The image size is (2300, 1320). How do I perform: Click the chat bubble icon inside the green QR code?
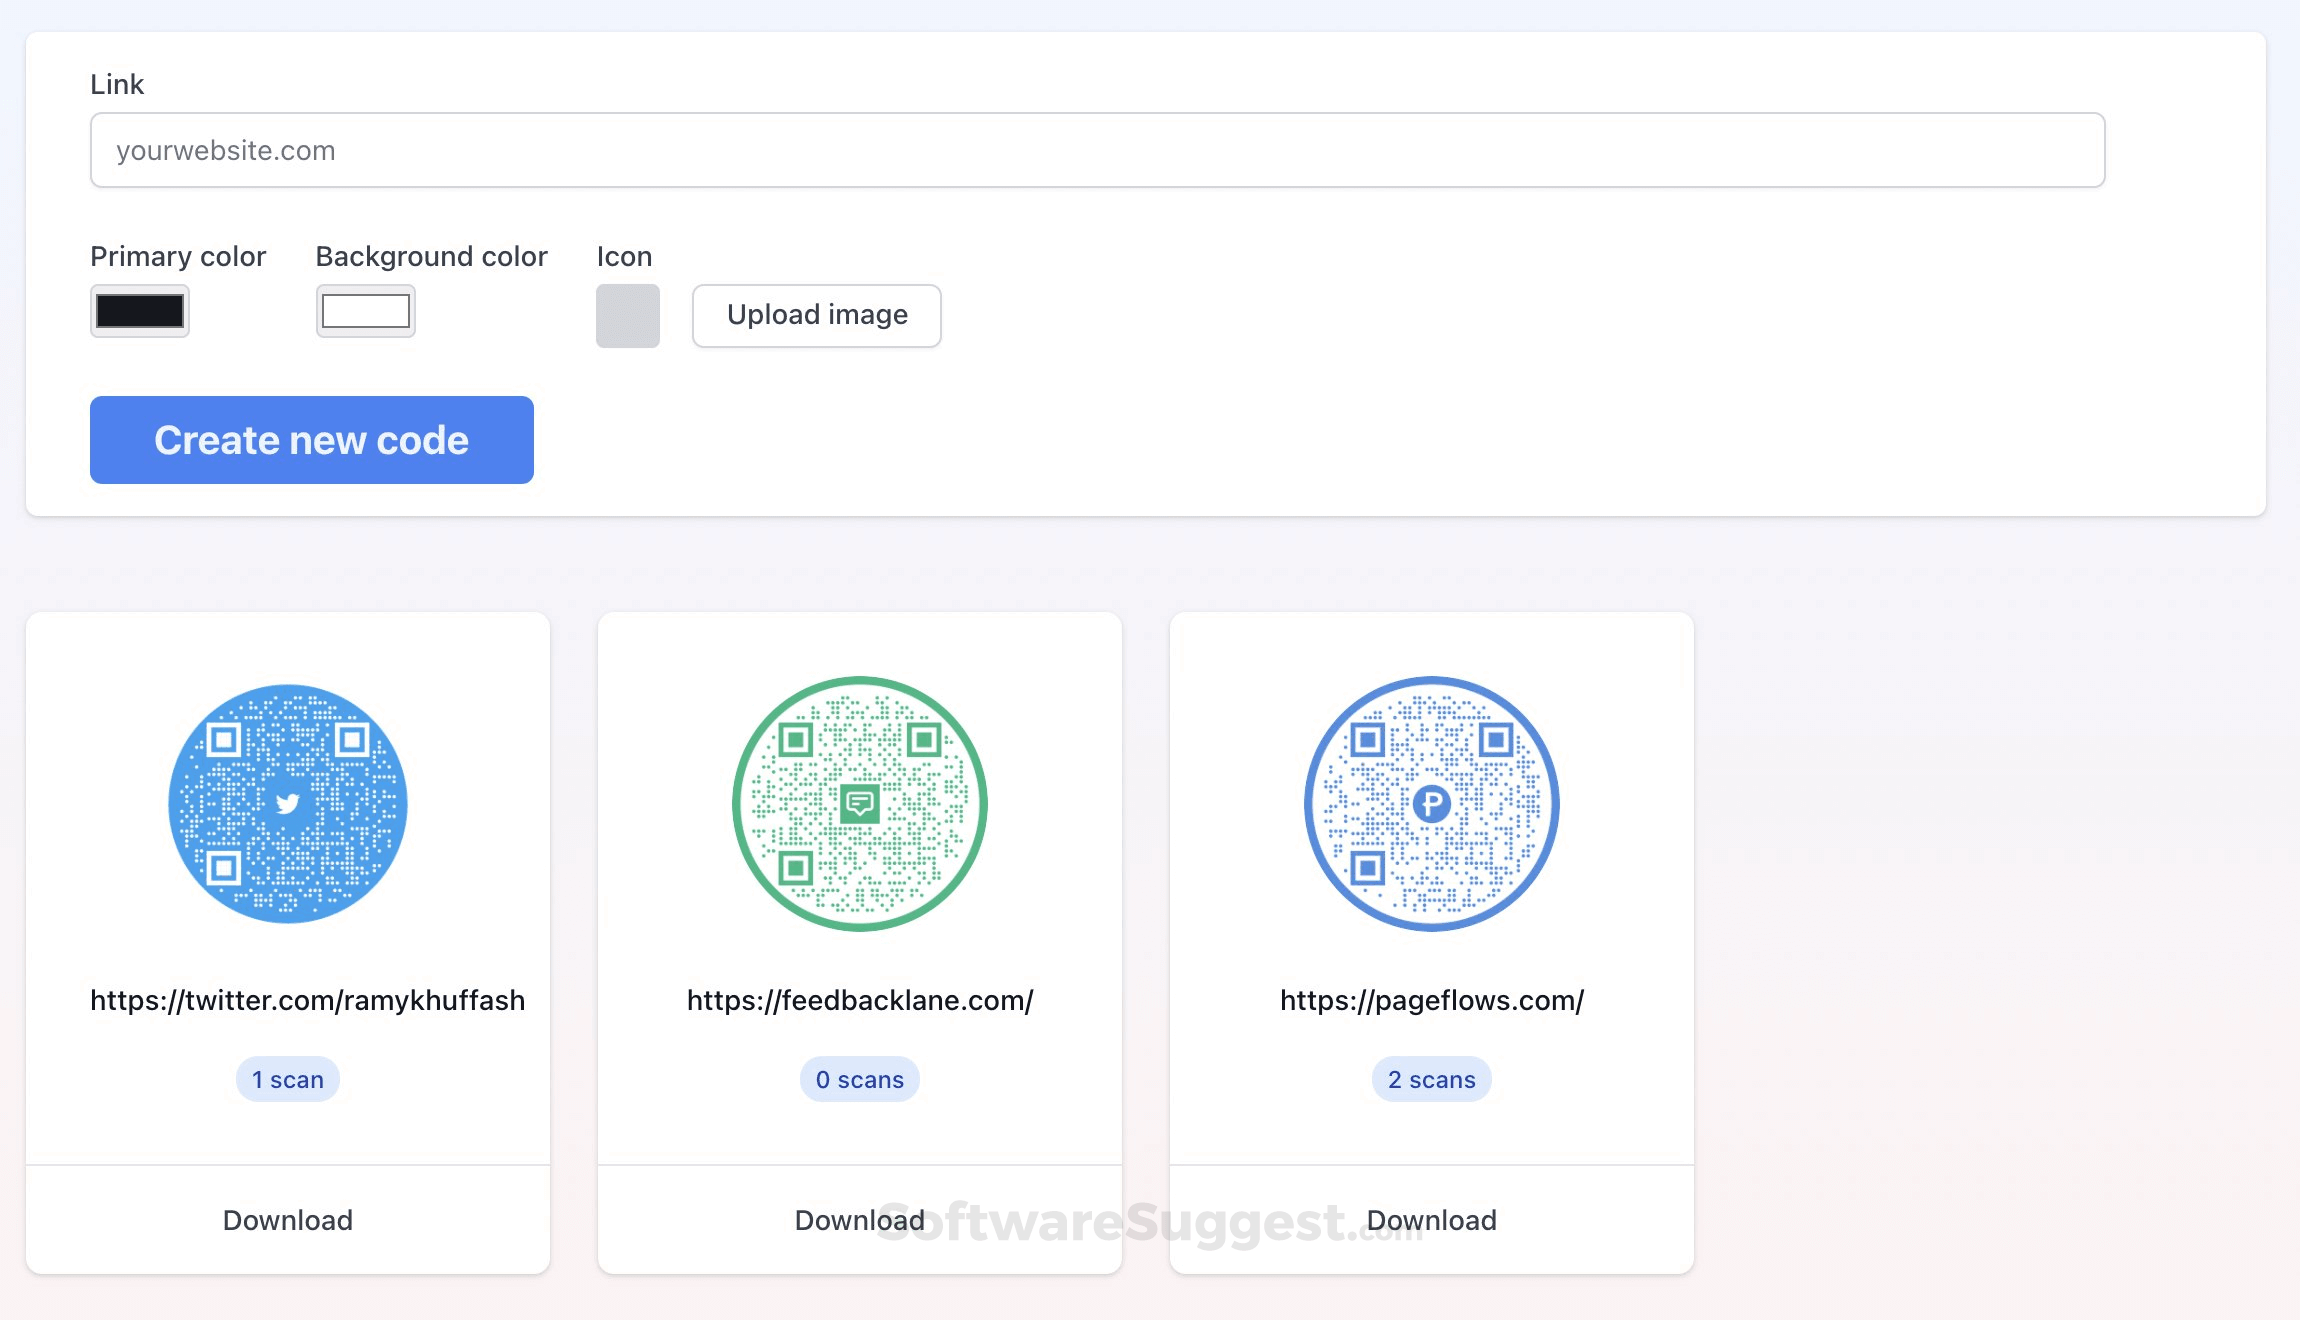pyautogui.click(x=860, y=802)
